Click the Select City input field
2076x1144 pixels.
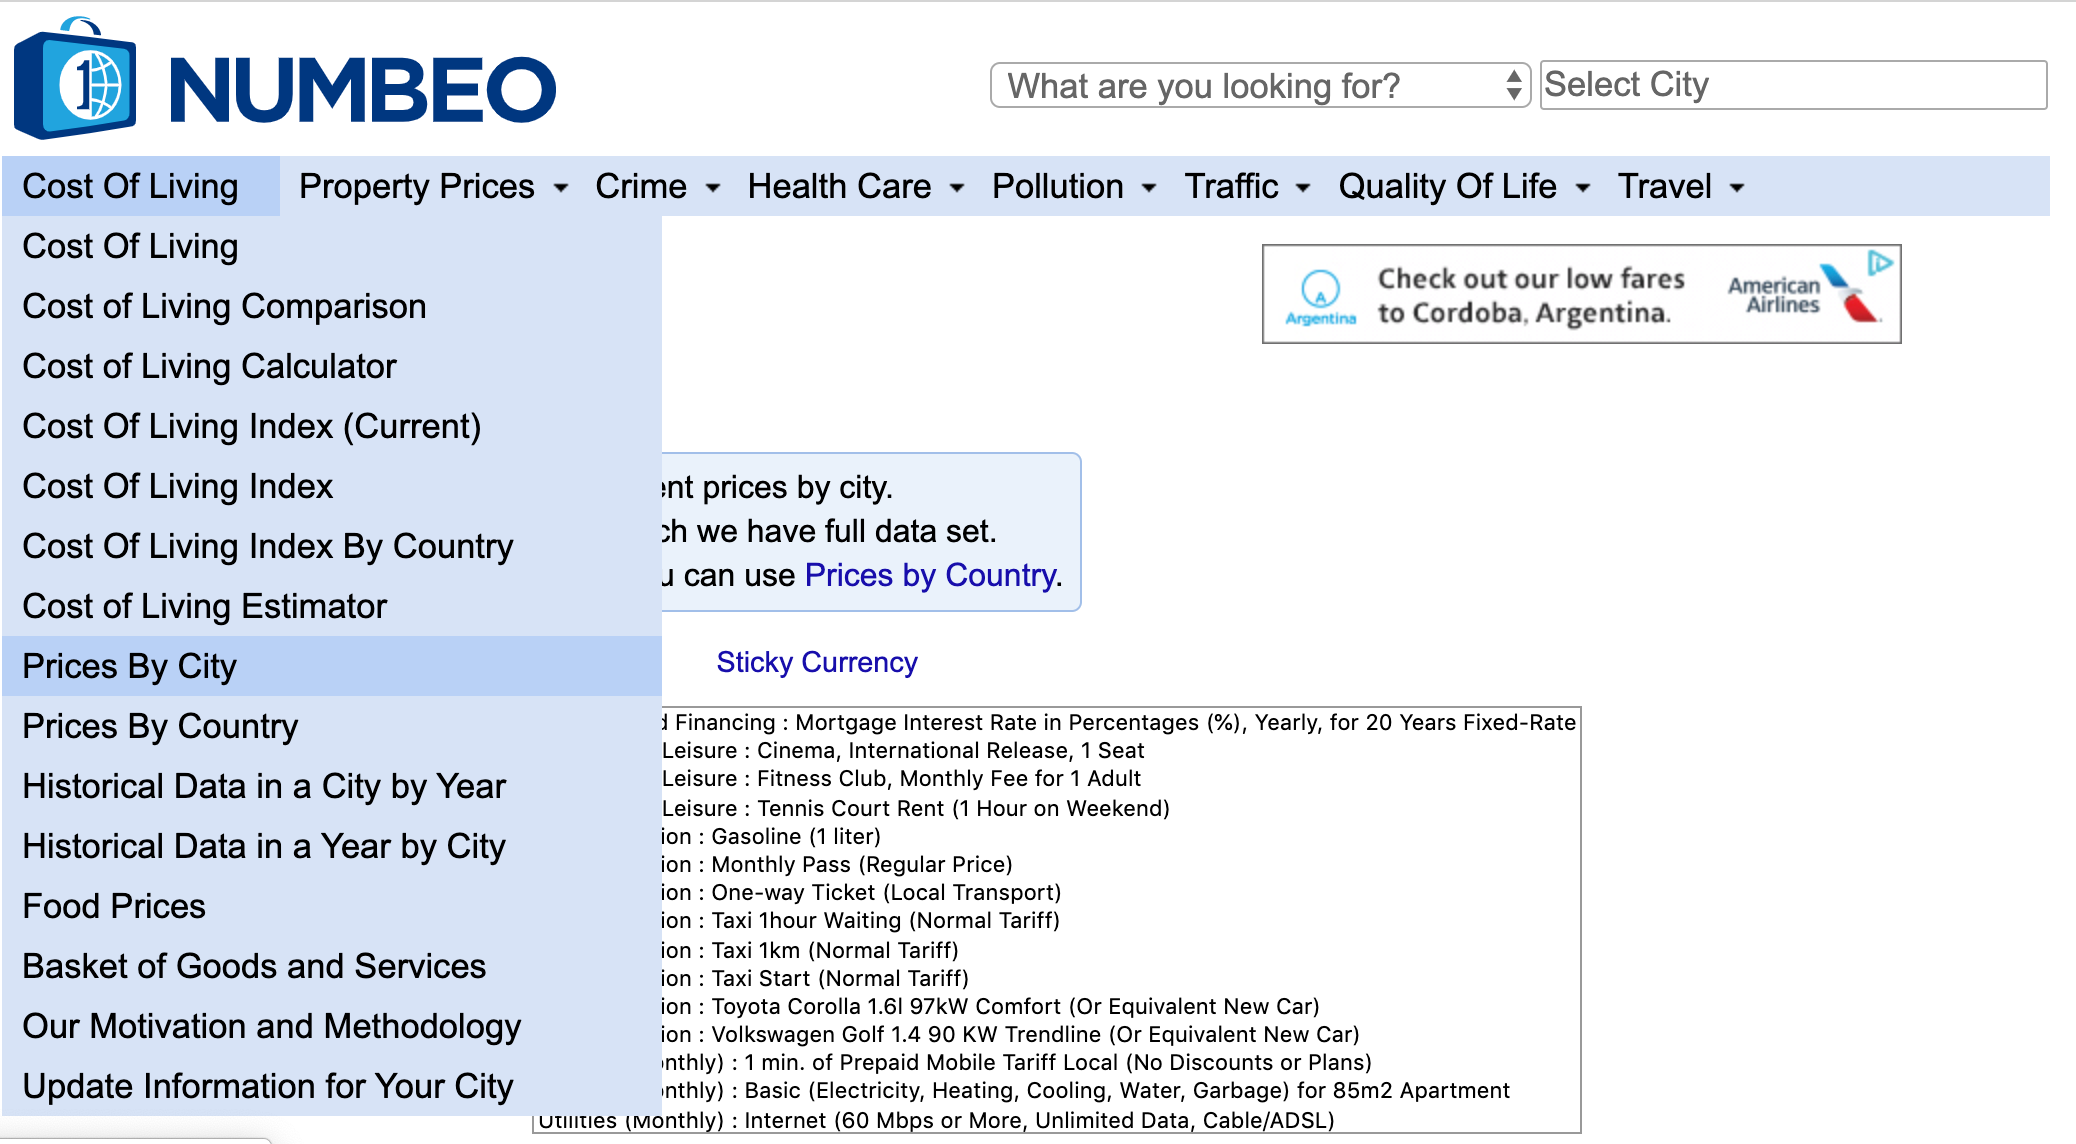1792,85
